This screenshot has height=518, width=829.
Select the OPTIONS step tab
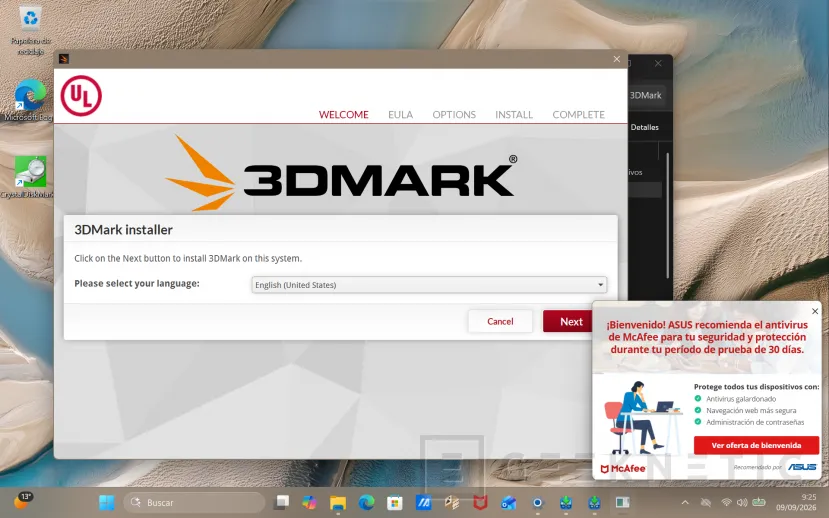tap(454, 114)
